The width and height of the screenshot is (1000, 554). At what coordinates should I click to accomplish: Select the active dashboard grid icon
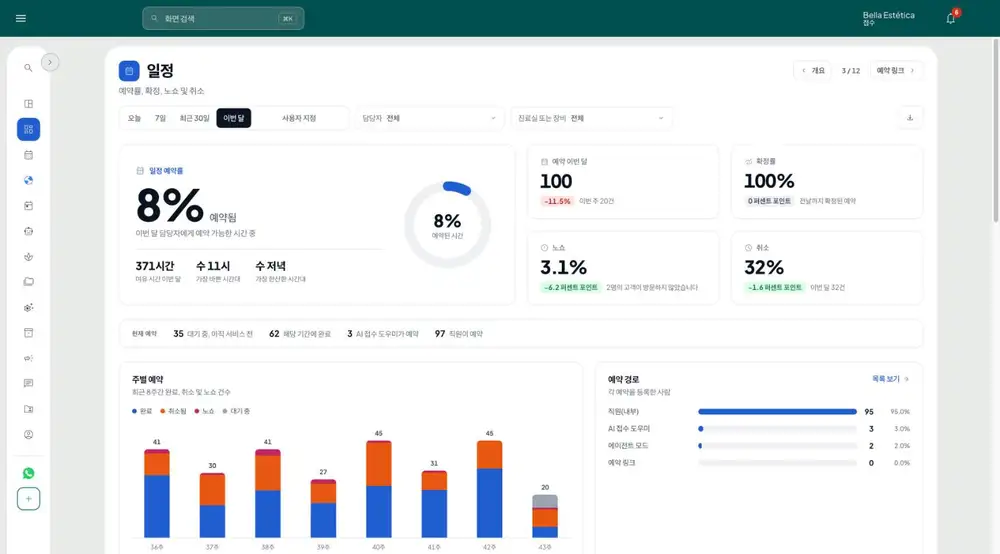[x=28, y=129]
